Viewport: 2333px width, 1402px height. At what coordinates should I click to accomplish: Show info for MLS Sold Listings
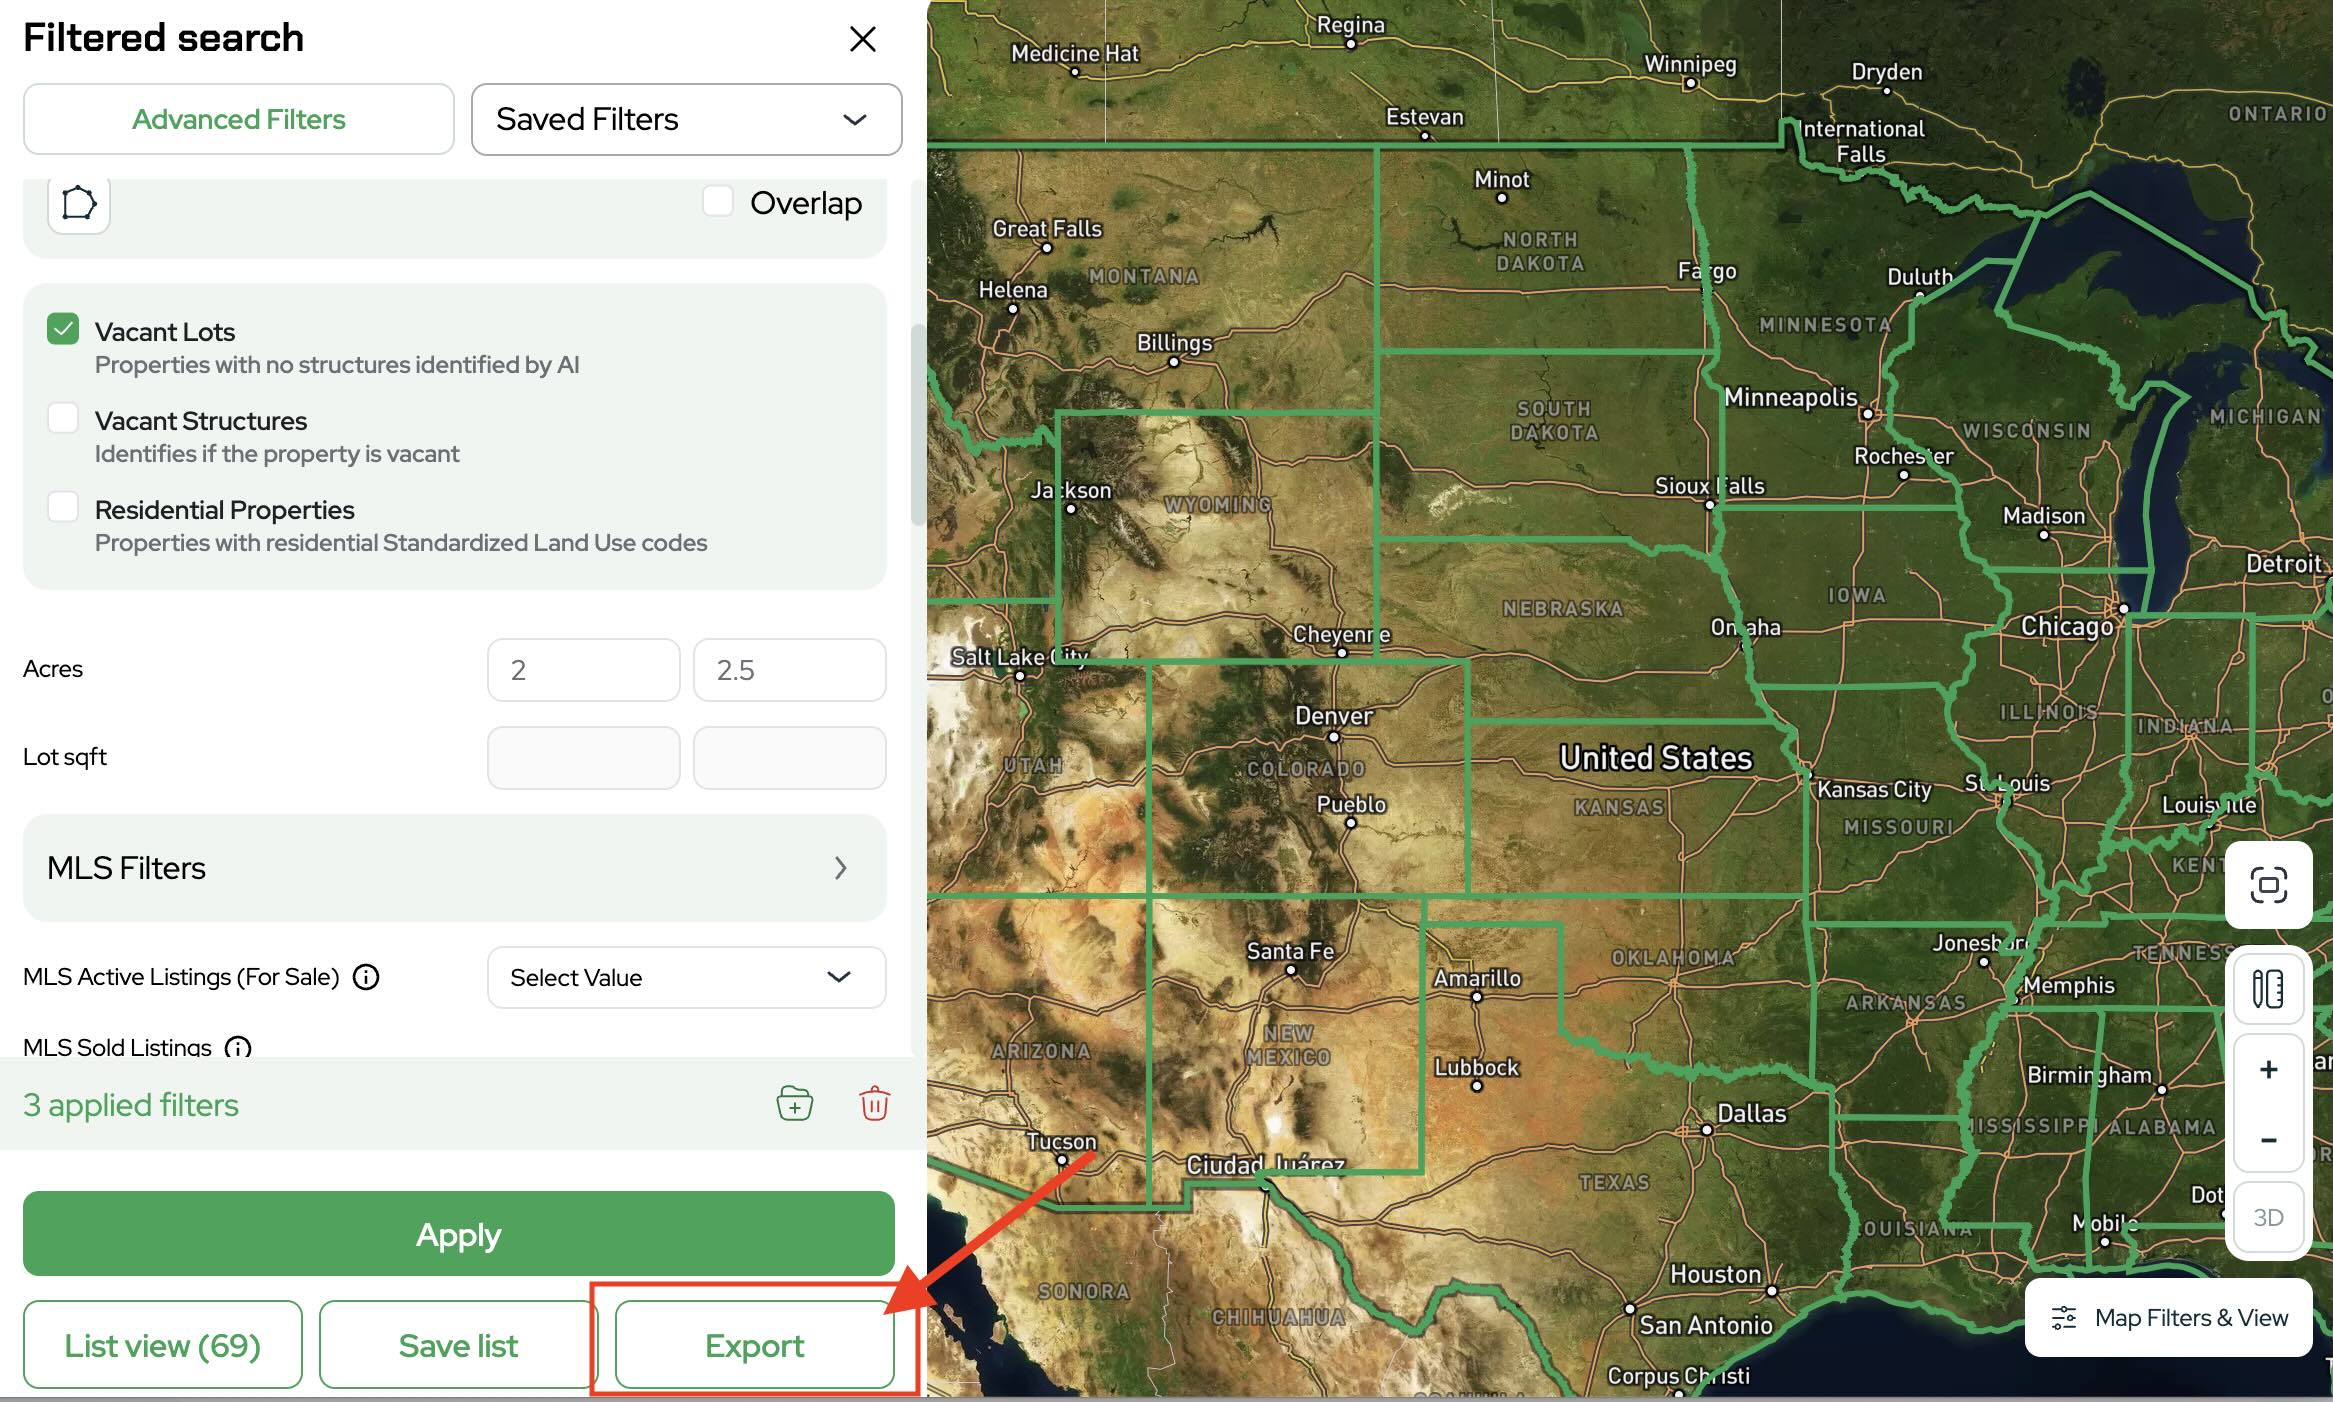coord(238,1047)
